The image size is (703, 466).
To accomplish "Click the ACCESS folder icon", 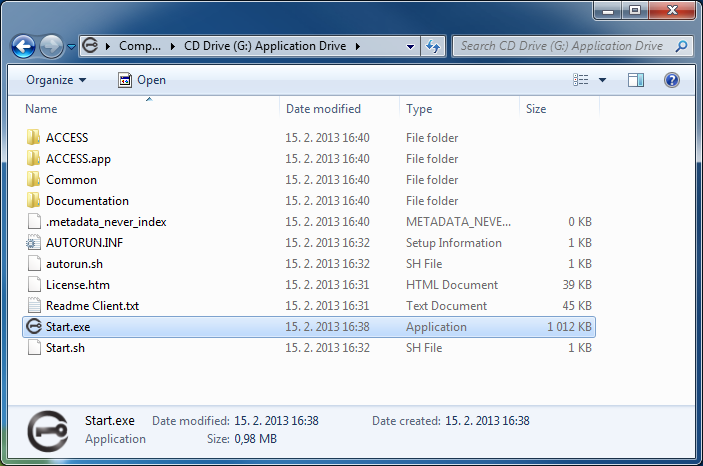I will (33, 138).
